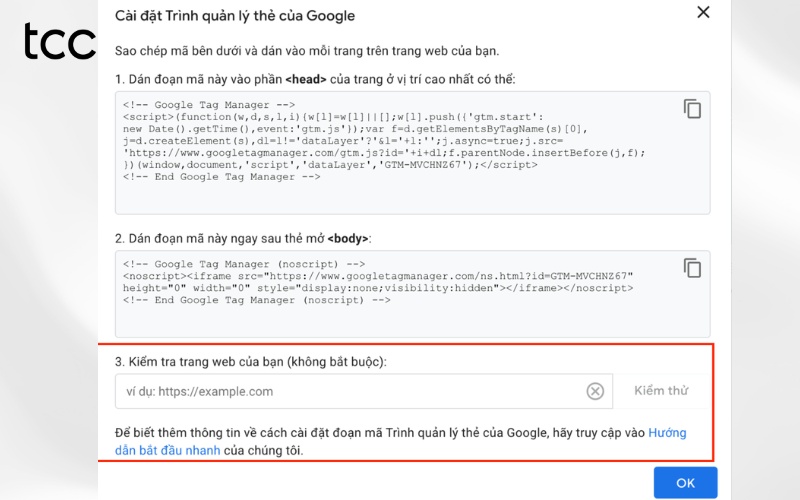
Task: Click the googletagmanager.com/gtm.js URL line
Action: 384,153
